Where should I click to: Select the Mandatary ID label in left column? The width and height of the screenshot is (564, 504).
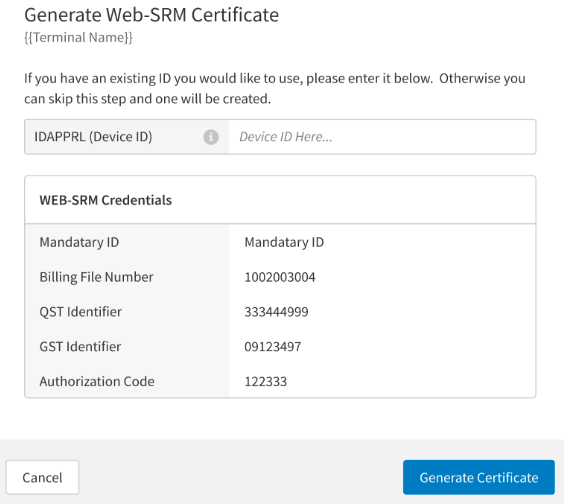coord(79,242)
